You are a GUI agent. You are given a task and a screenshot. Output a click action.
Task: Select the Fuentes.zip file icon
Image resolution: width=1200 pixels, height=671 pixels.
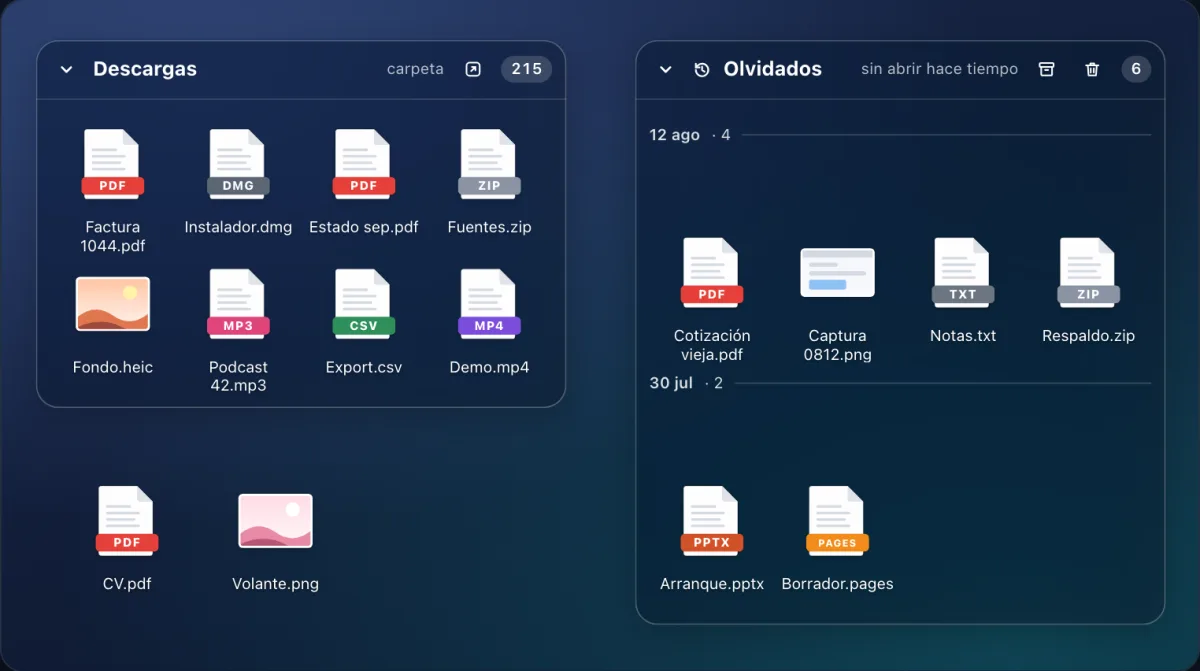tap(489, 164)
